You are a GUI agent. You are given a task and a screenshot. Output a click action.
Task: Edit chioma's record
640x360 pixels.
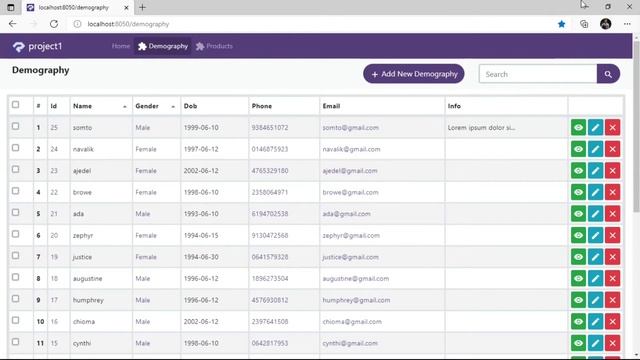[596, 322]
